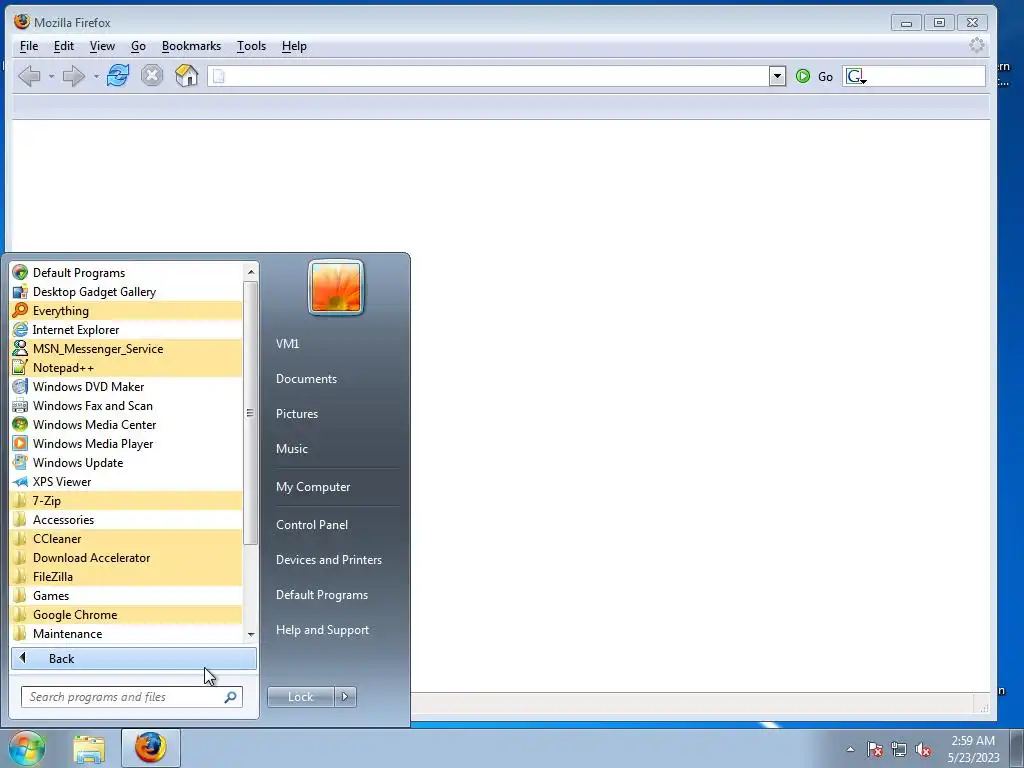Expand the 7-Zip folder
The width and height of the screenshot is (1024, 768).
pyautogui.click(x=127, y=501)
